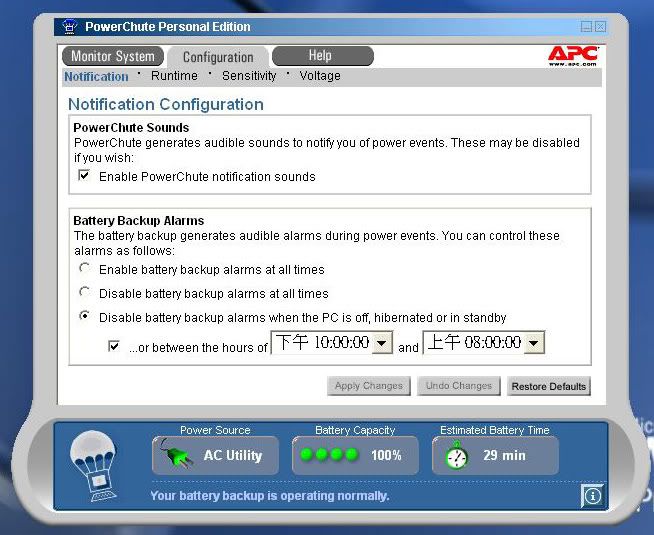Toggle the between-hours schedule checkbox
Screen dimensions: 654x535
pyautogui.click(x=113, y=346)
